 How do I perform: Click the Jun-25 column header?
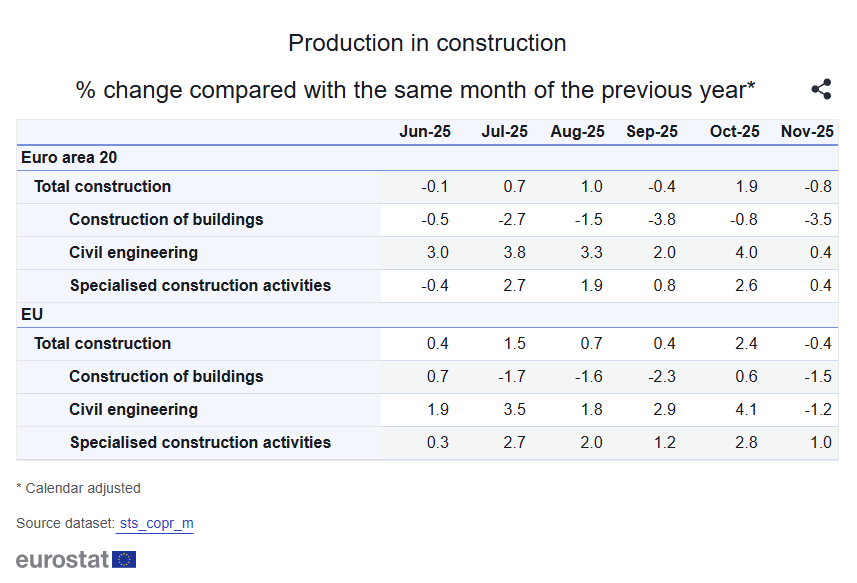tap(425, 132)
